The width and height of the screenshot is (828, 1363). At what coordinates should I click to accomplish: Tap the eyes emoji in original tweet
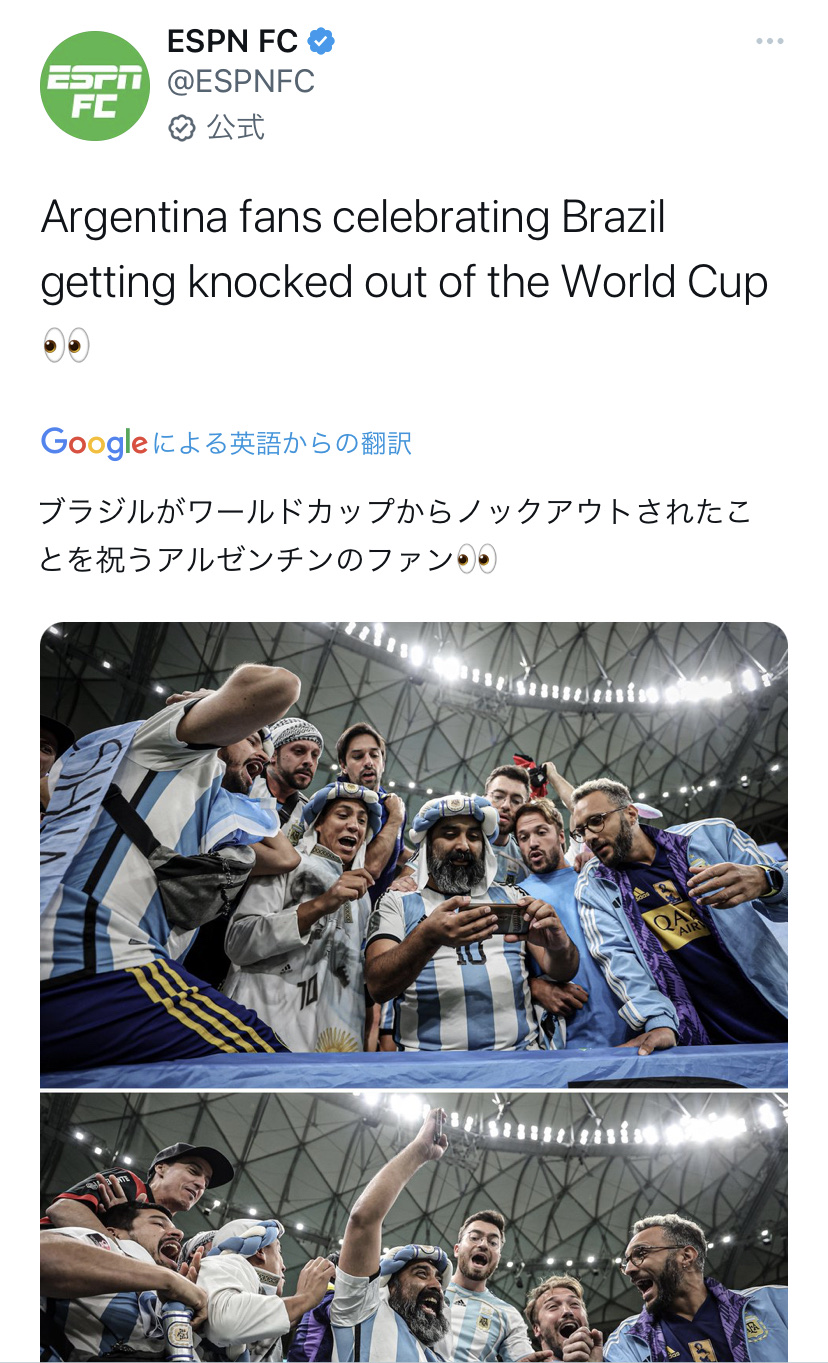pyautogui.click(x=66, y=346)
